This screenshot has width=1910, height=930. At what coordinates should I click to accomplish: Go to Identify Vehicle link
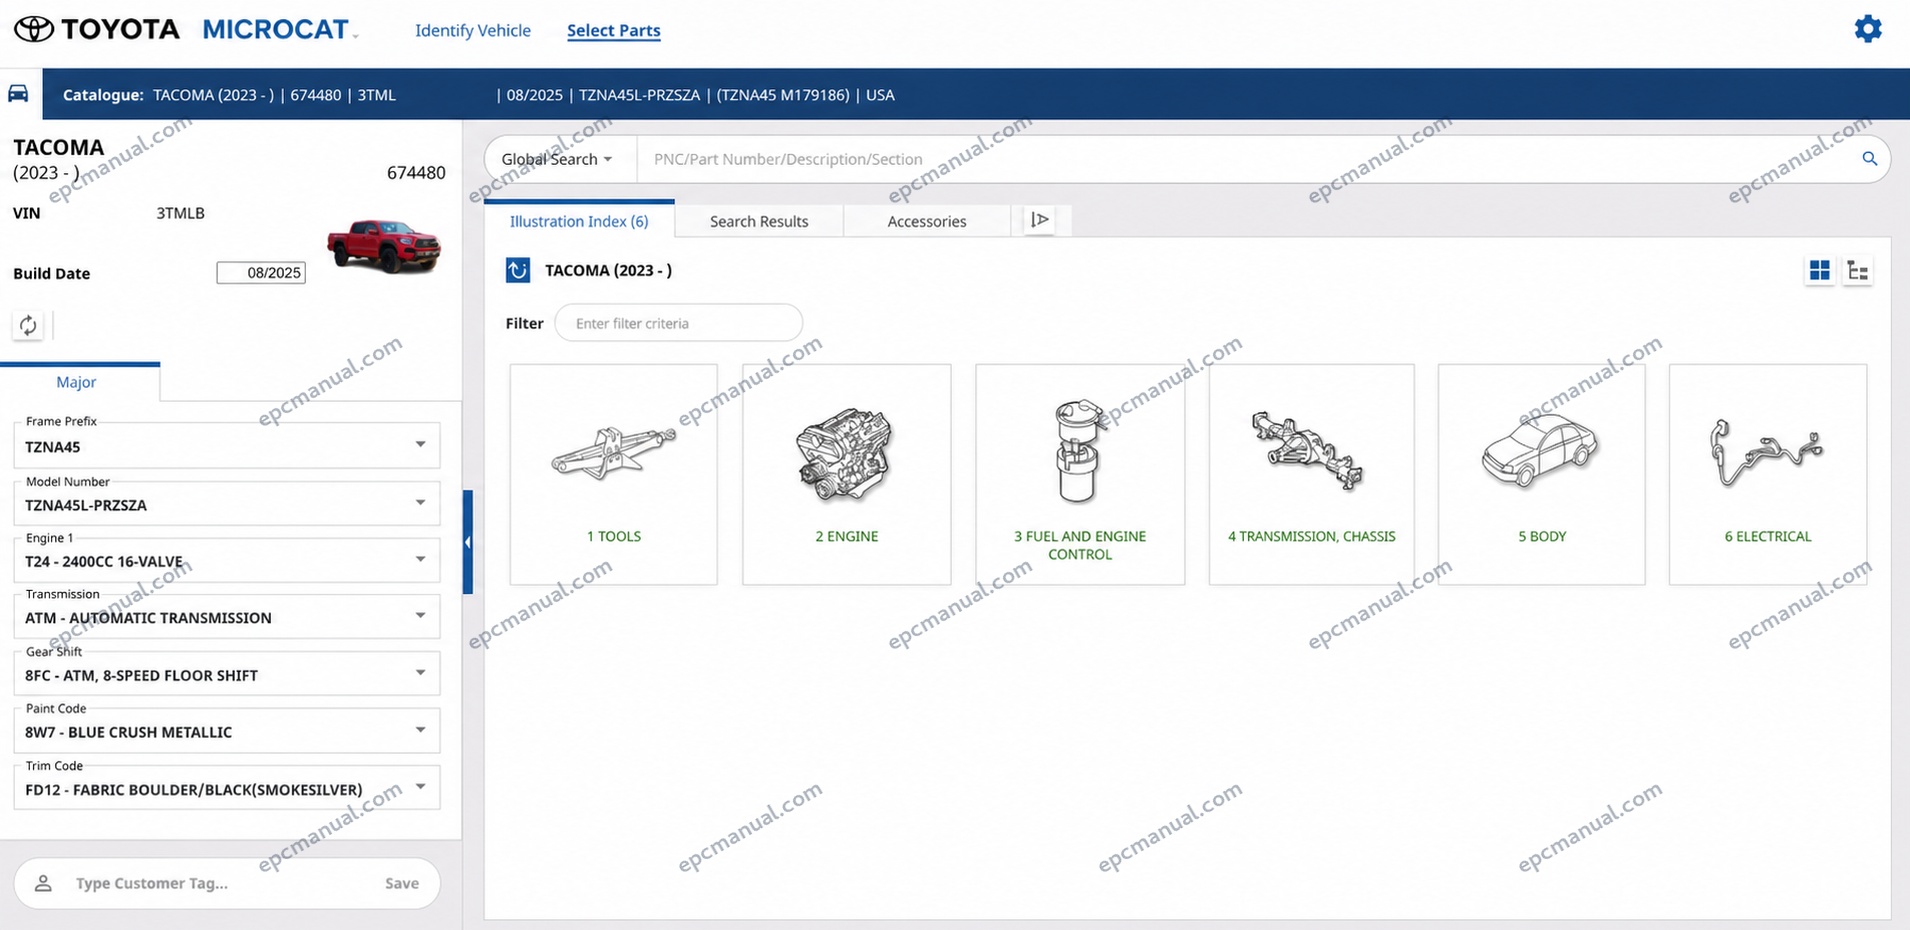[473, 30]
